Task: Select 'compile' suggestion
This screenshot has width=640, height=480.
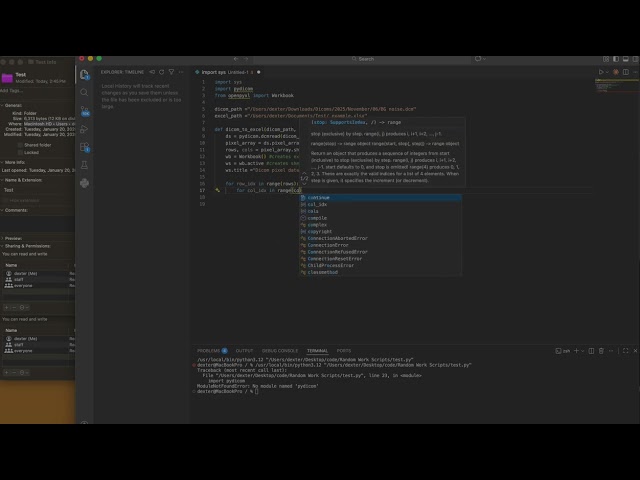Action: 380,218
